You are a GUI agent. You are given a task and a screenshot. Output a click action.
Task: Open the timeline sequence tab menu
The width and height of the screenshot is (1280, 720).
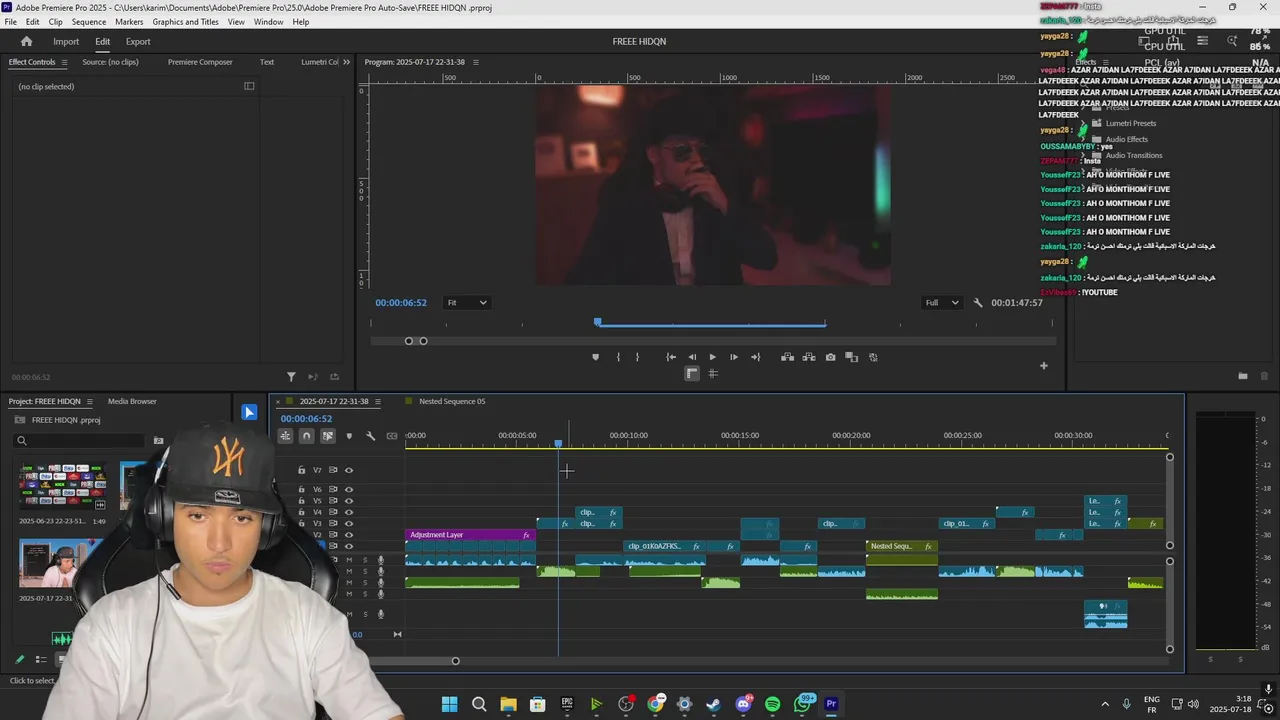click(x=378, y=401)
